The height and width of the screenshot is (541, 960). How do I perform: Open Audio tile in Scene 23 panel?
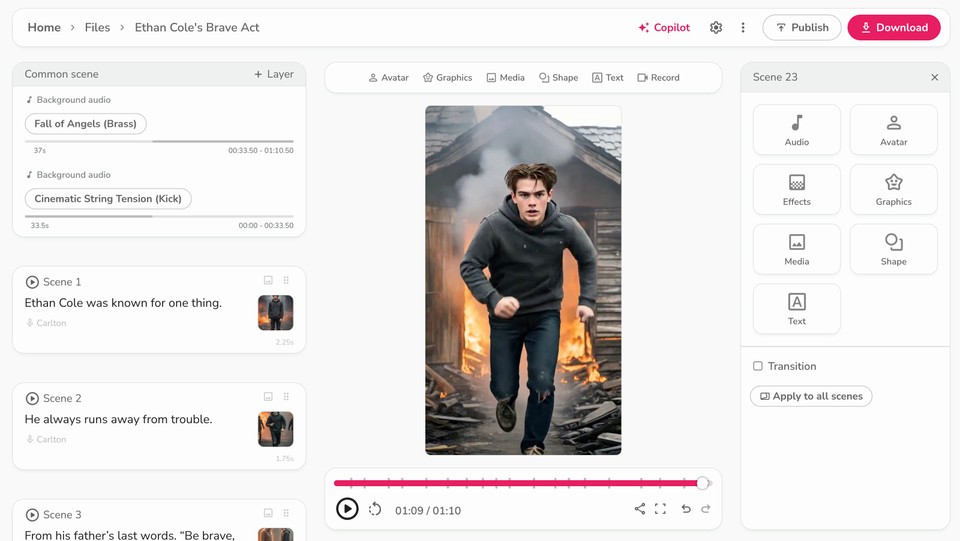point(797,130)
